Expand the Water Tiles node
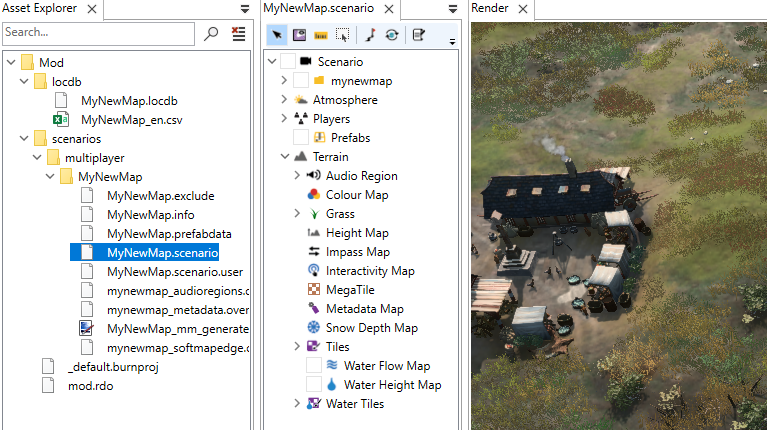 point(297,404)
